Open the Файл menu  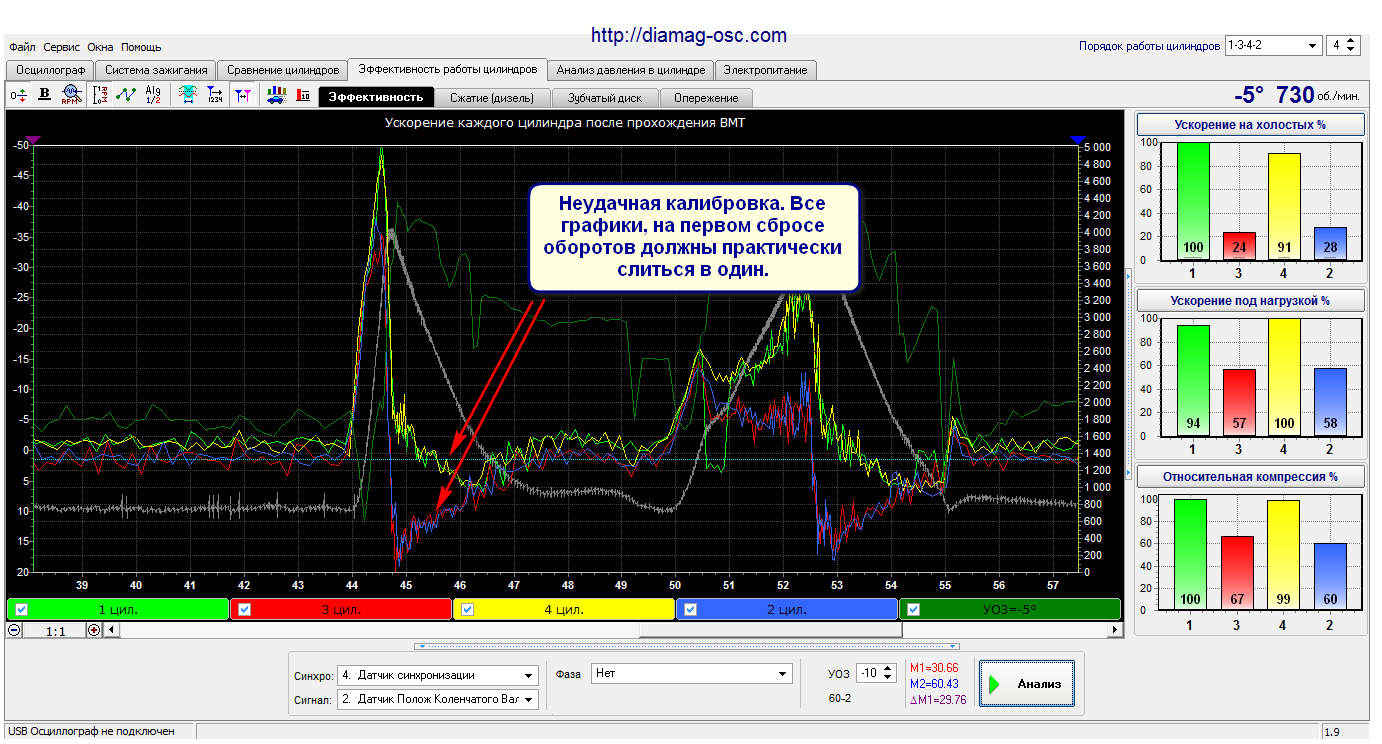pos(22,47)
